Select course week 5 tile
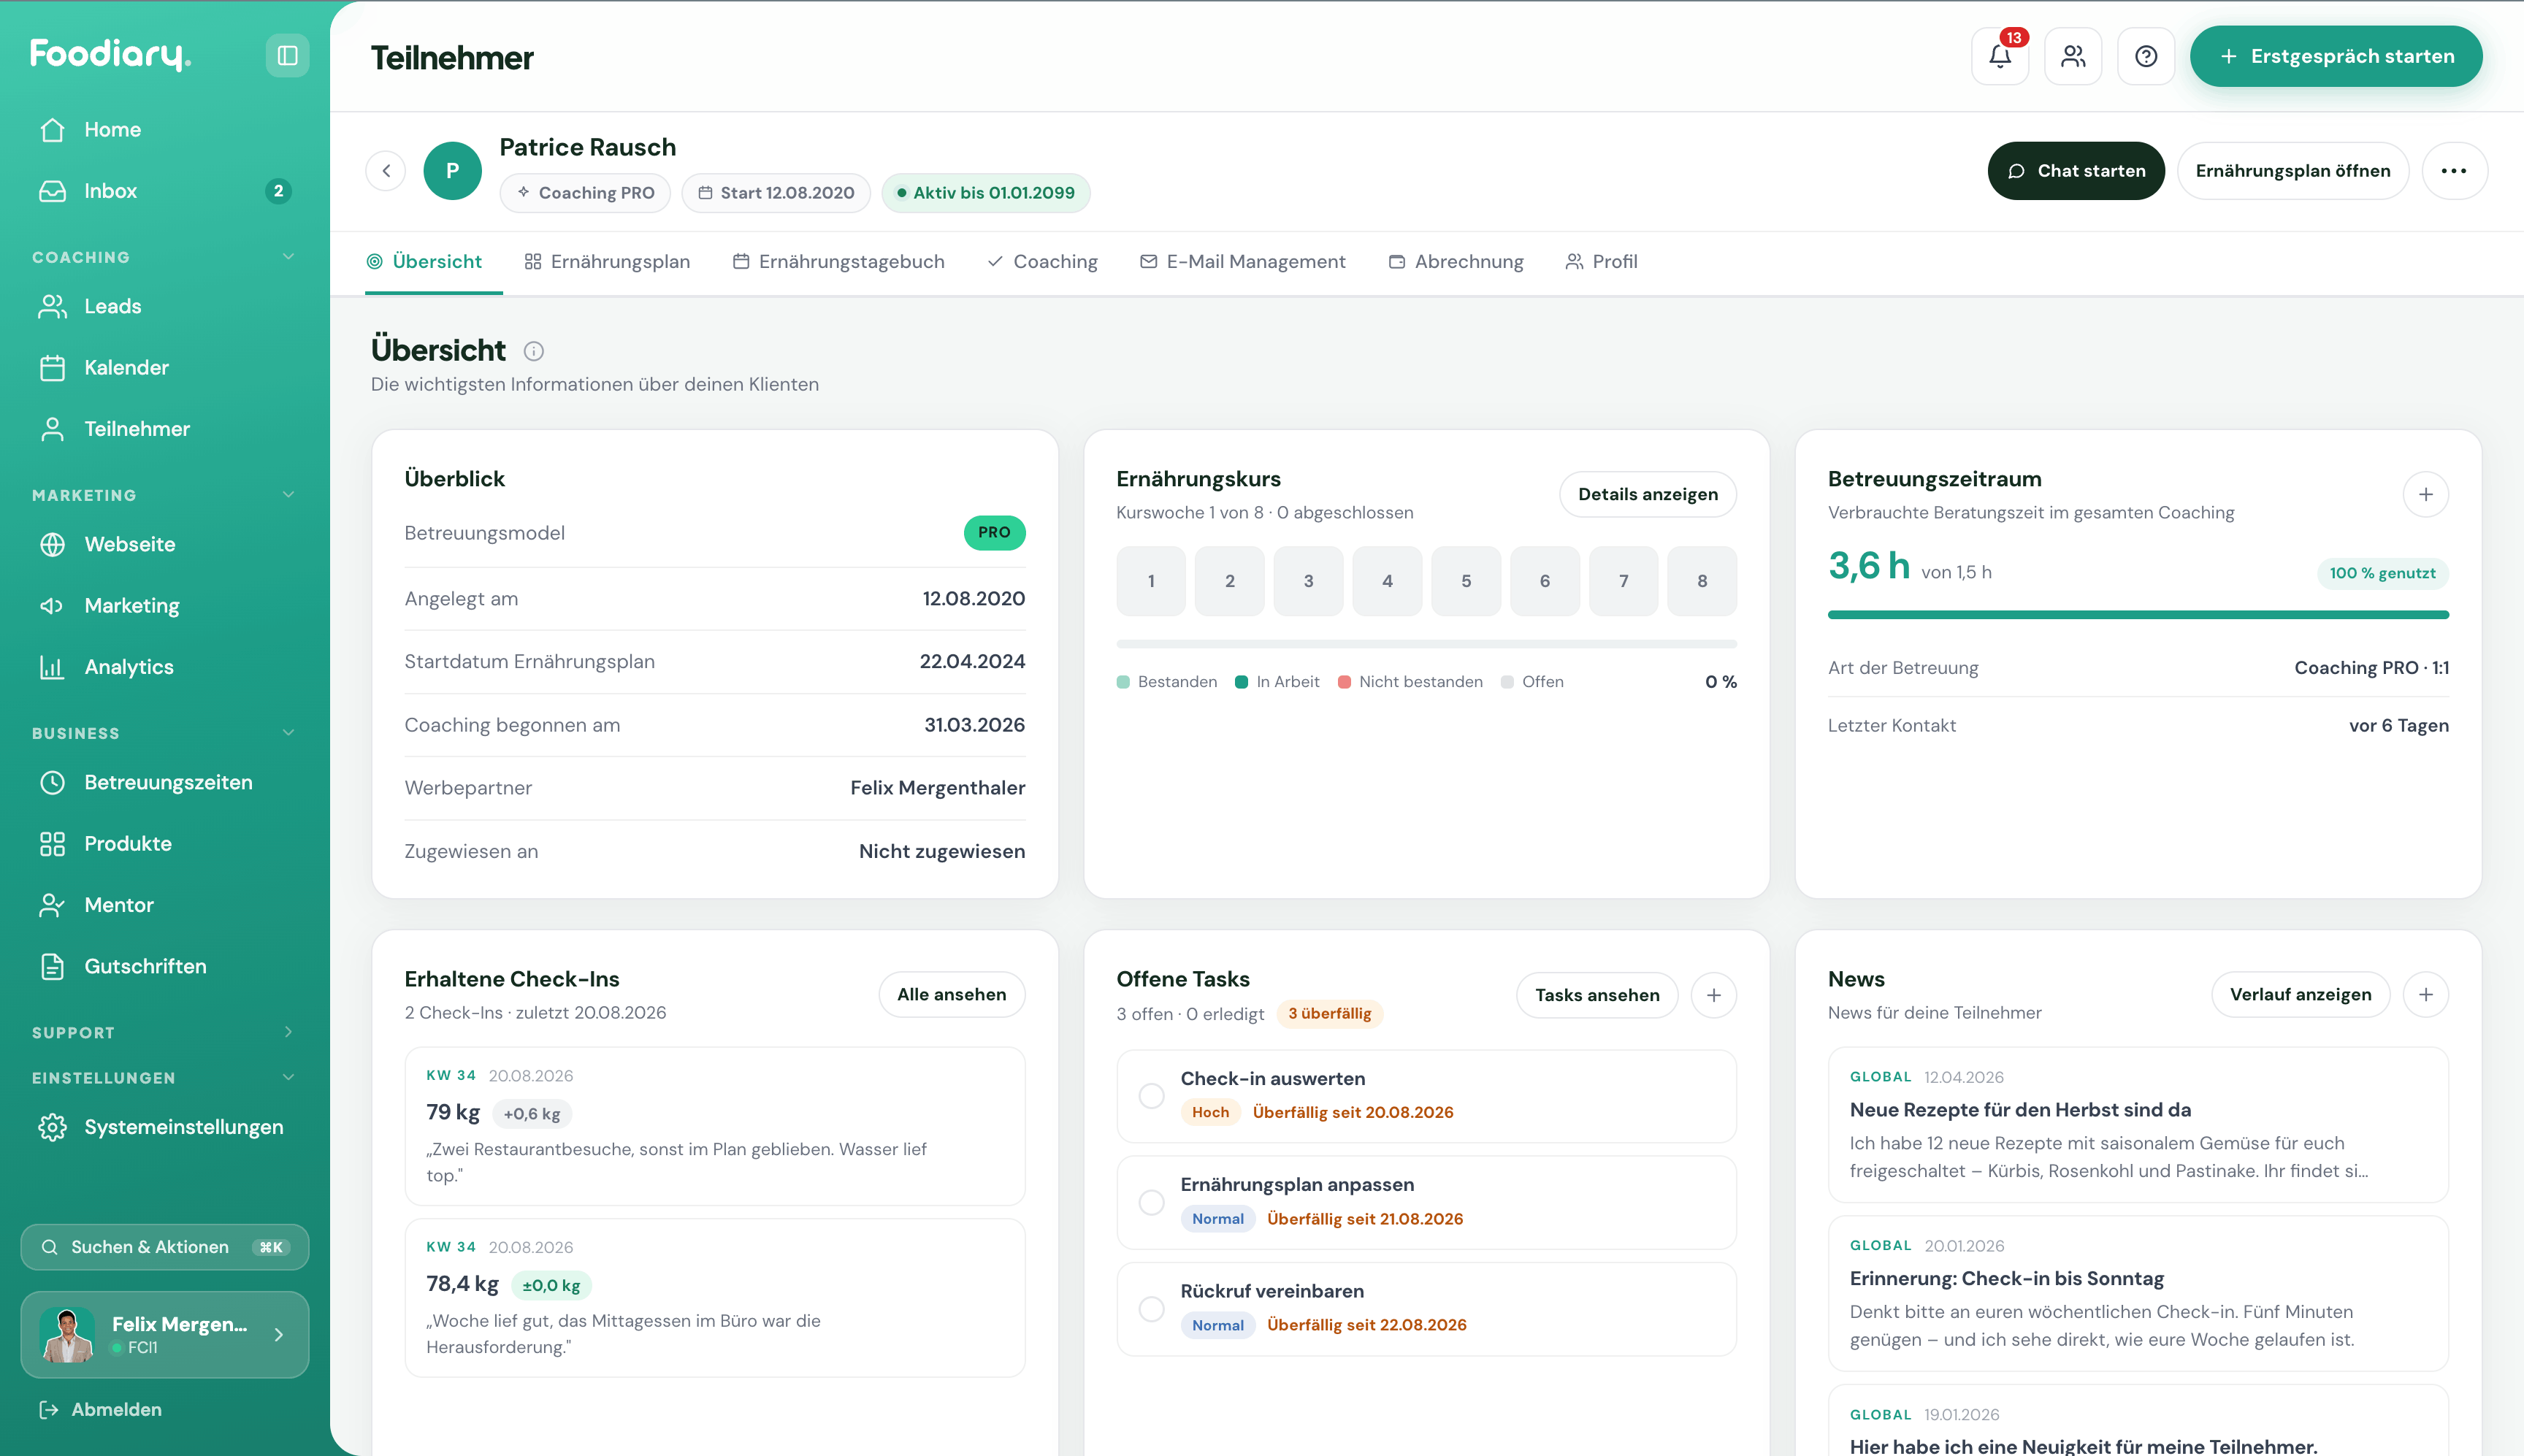The image size is (2524, 1456). (x=1466, y=581)
